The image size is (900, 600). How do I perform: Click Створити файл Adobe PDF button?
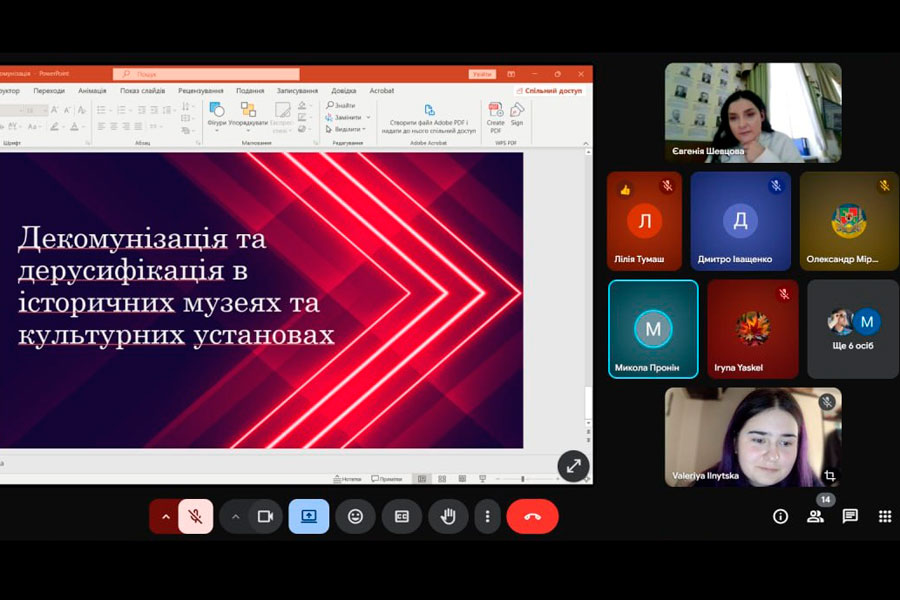(x=429, y=119)
